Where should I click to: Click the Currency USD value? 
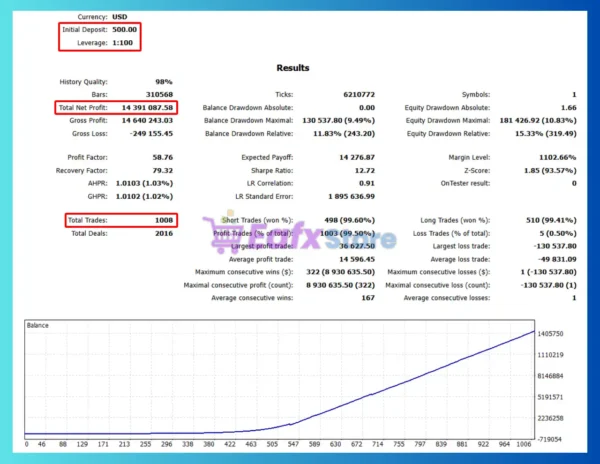(119, 17)
